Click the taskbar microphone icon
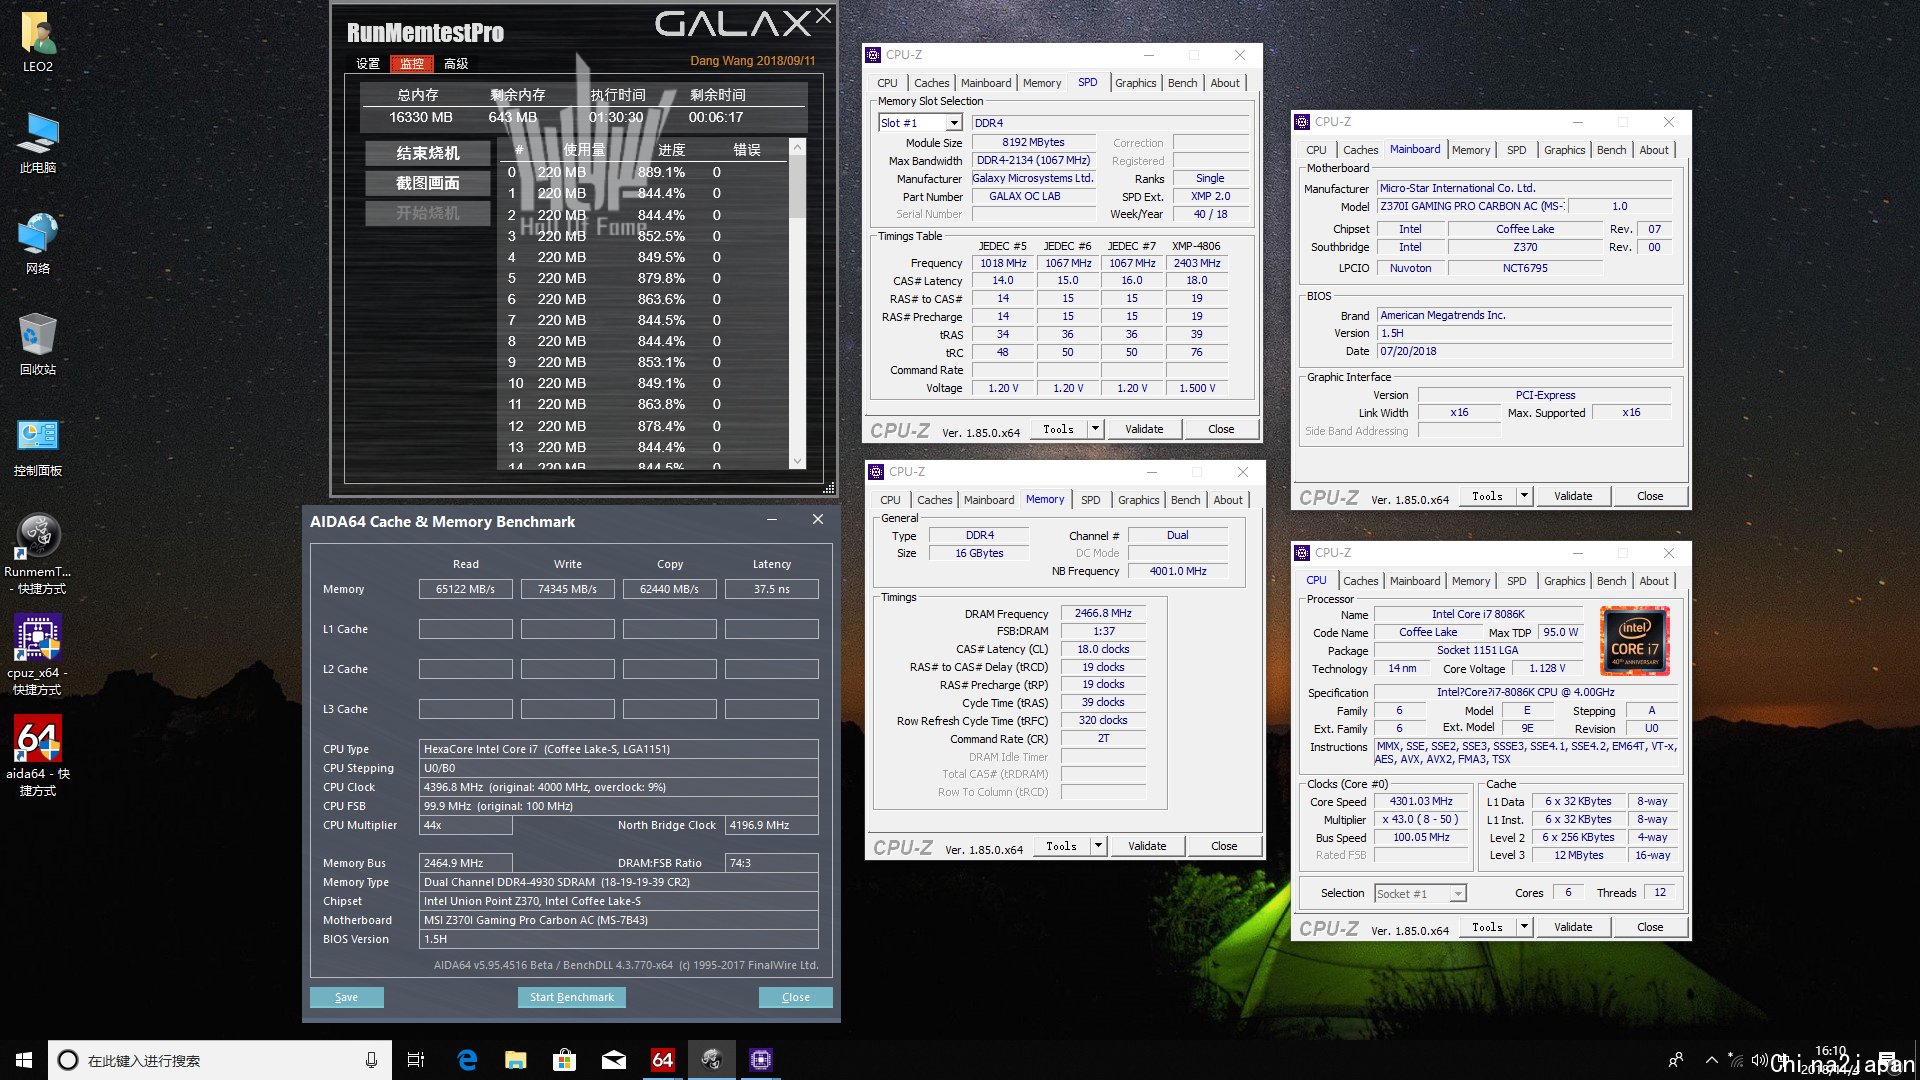1920x1080 pixels. coord(371,1060)
